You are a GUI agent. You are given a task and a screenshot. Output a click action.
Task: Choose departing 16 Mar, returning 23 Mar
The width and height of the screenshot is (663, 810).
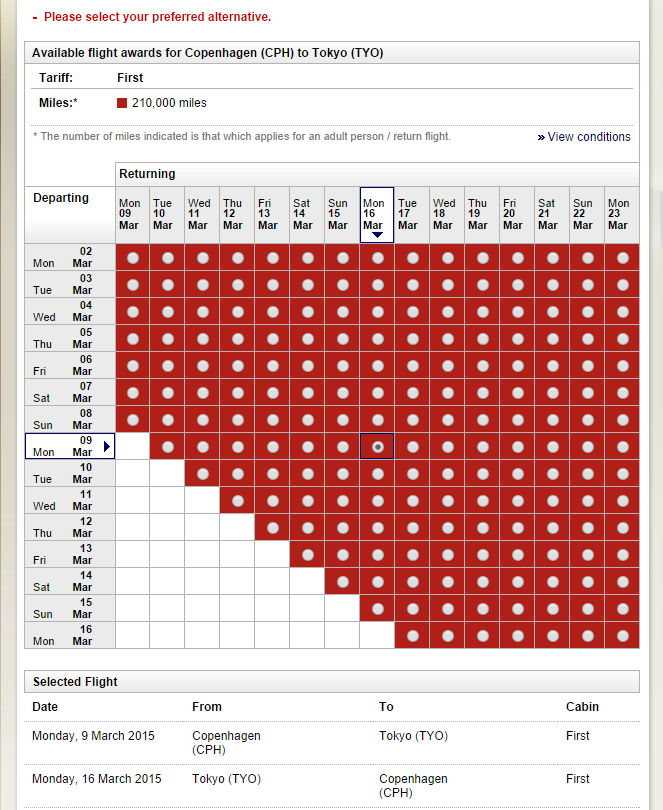(x=623, y=635)
